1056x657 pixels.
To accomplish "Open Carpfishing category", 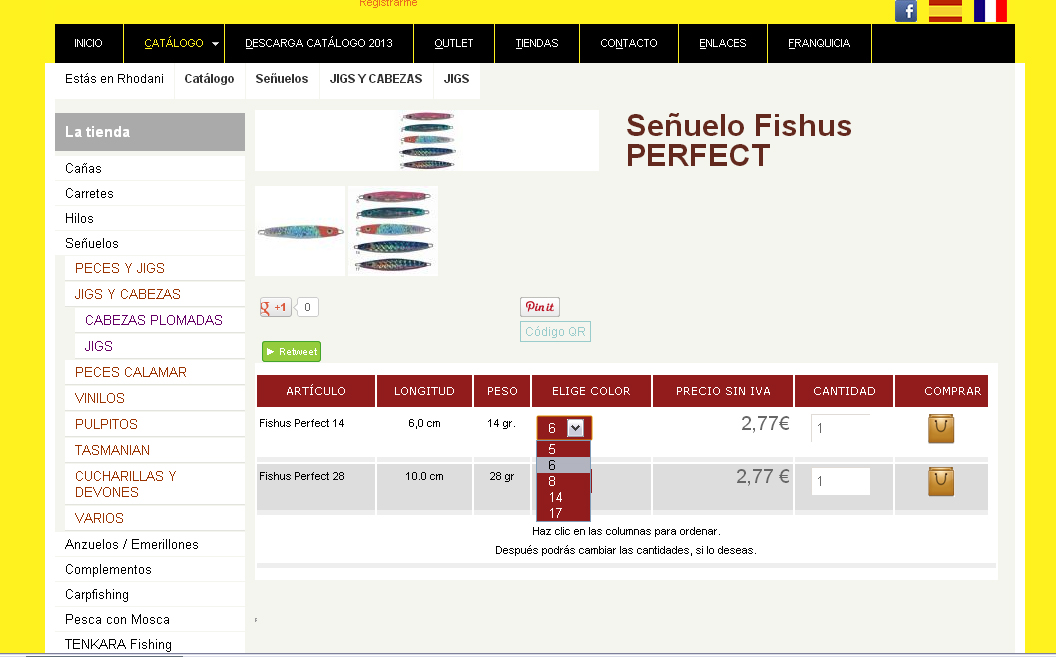I will [150, 594].
